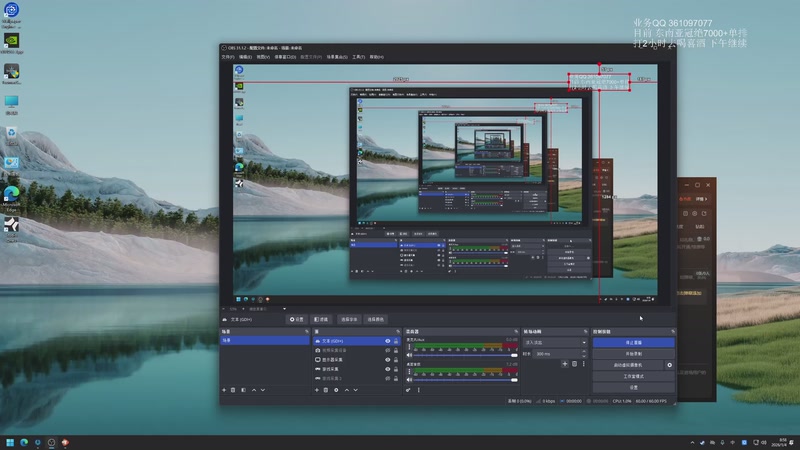Mute the first mixer channel speaker icon
The image size is (800, 450).
(409, 355)
